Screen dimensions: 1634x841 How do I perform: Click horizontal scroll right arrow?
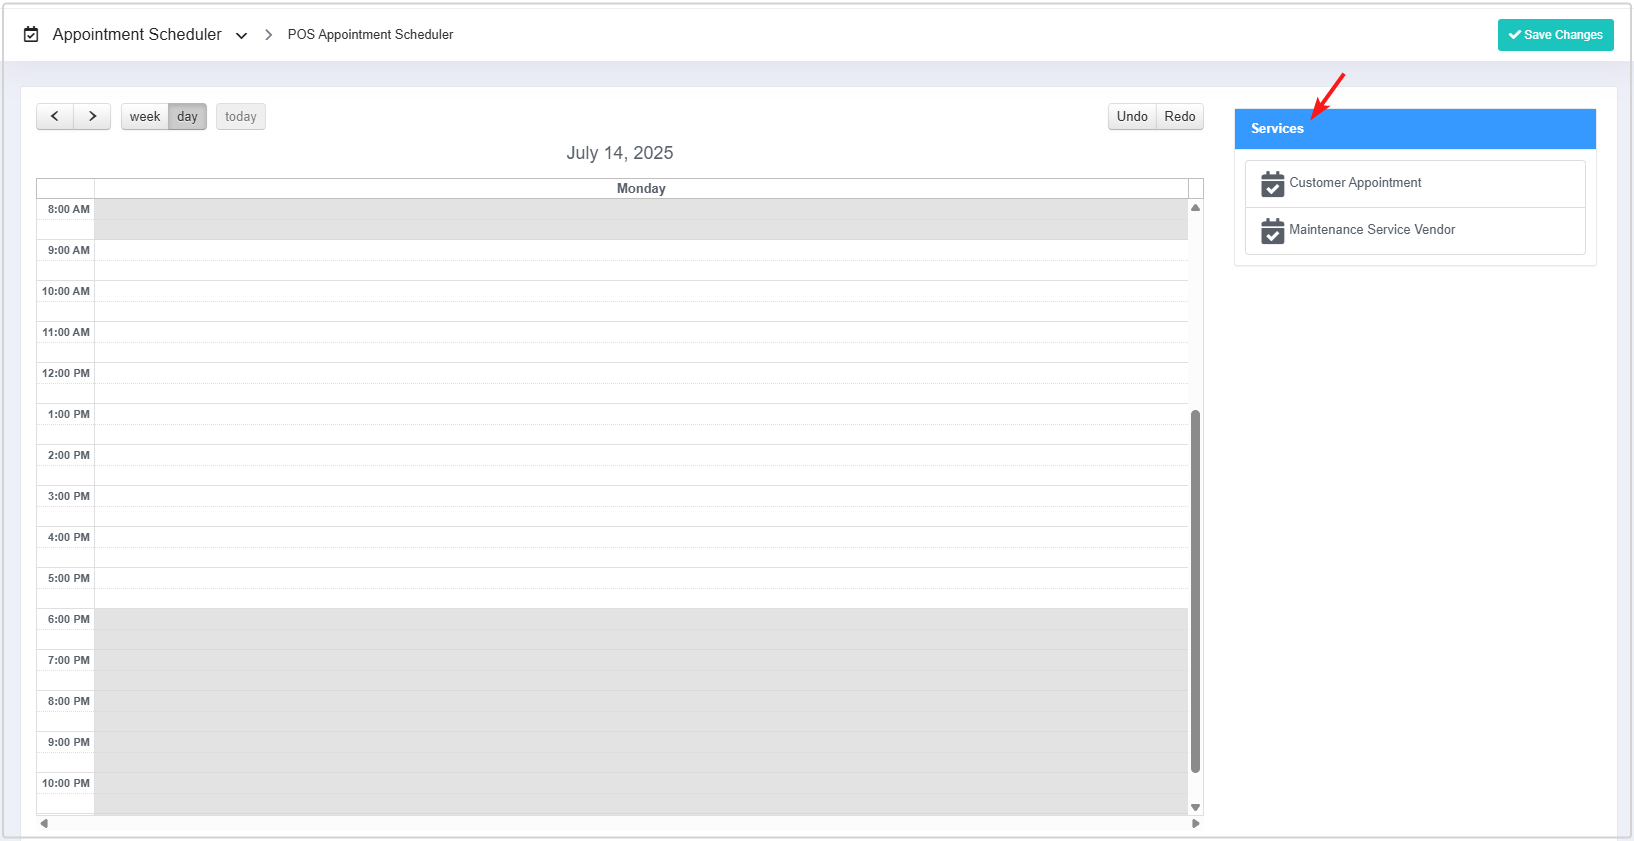coord(1195,824)
